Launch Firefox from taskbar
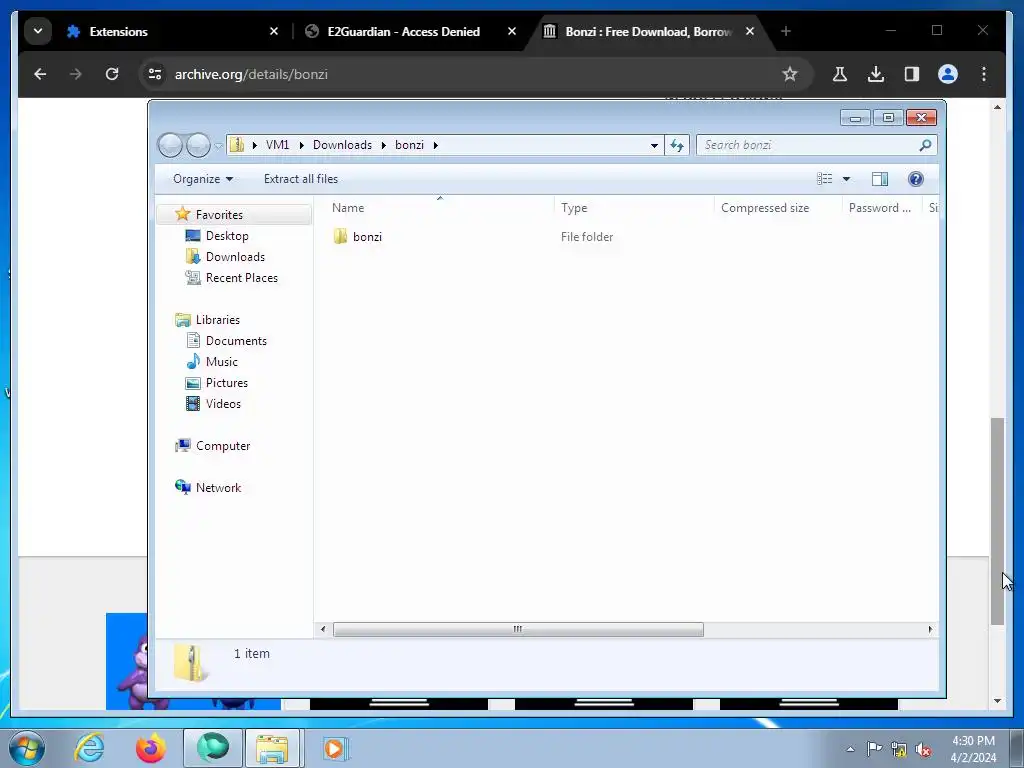 tap(151, 748)
